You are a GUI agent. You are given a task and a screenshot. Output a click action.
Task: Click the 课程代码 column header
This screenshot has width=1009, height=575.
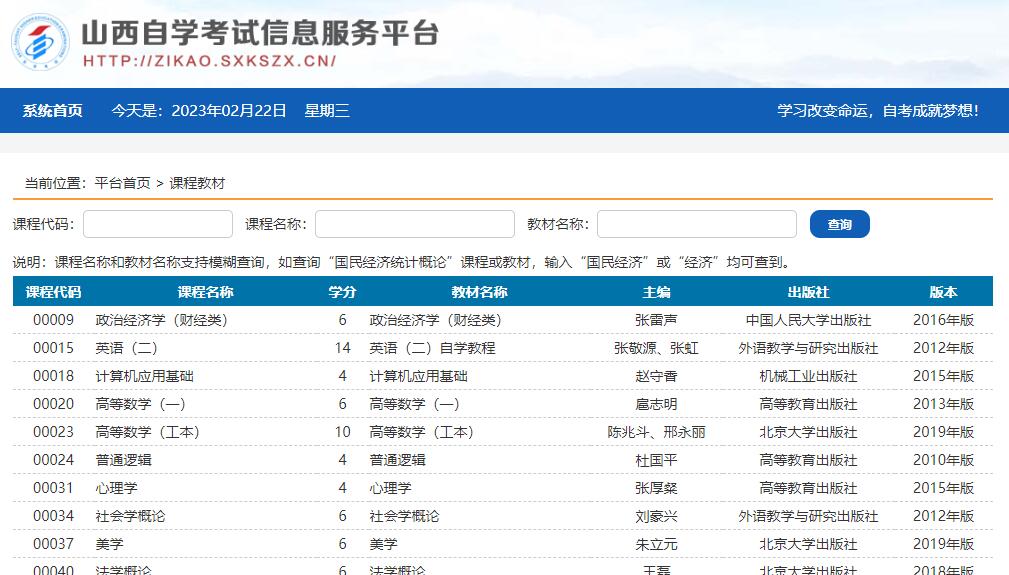click(53, 292)
